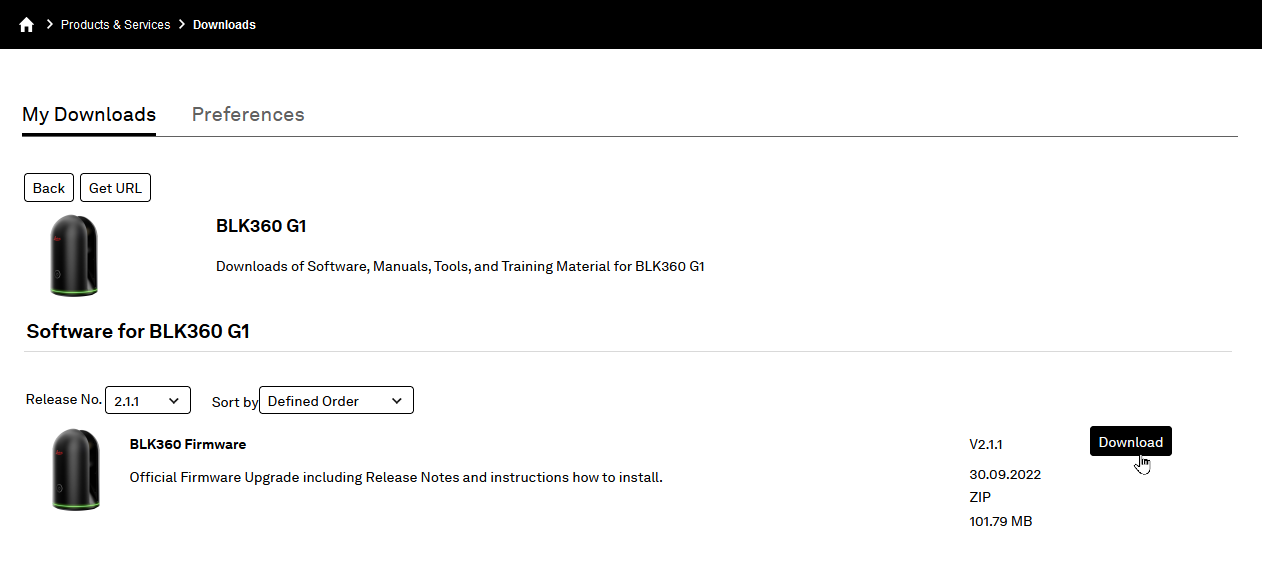Image resolution: width=1262 pixels, height=576 pixels.
Task: Select the BLK360 G1 heading text
Action: click(261, 226)
